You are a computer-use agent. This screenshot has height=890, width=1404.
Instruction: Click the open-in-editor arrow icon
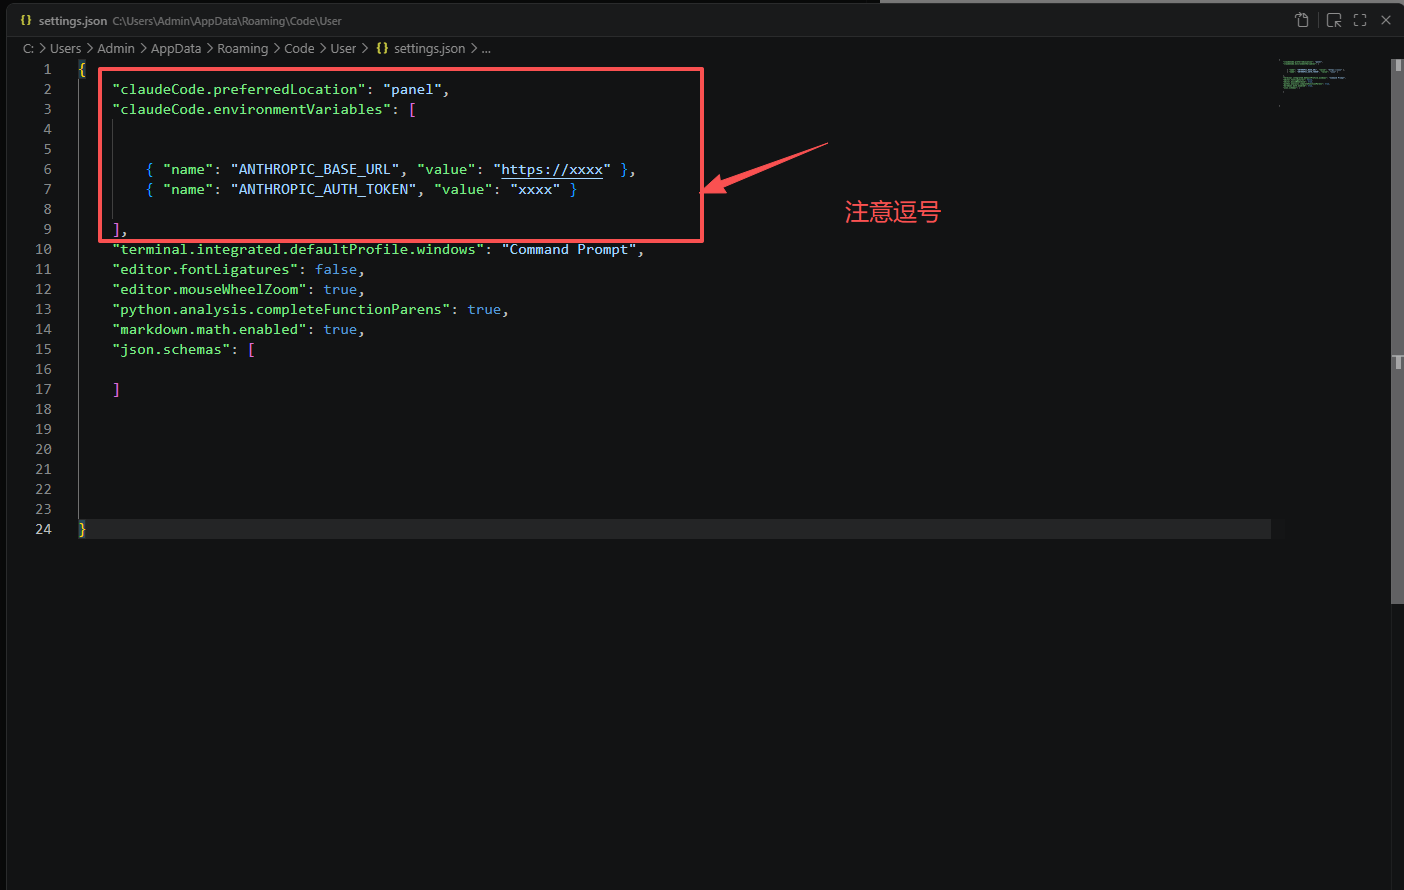tap(1334, 20)
